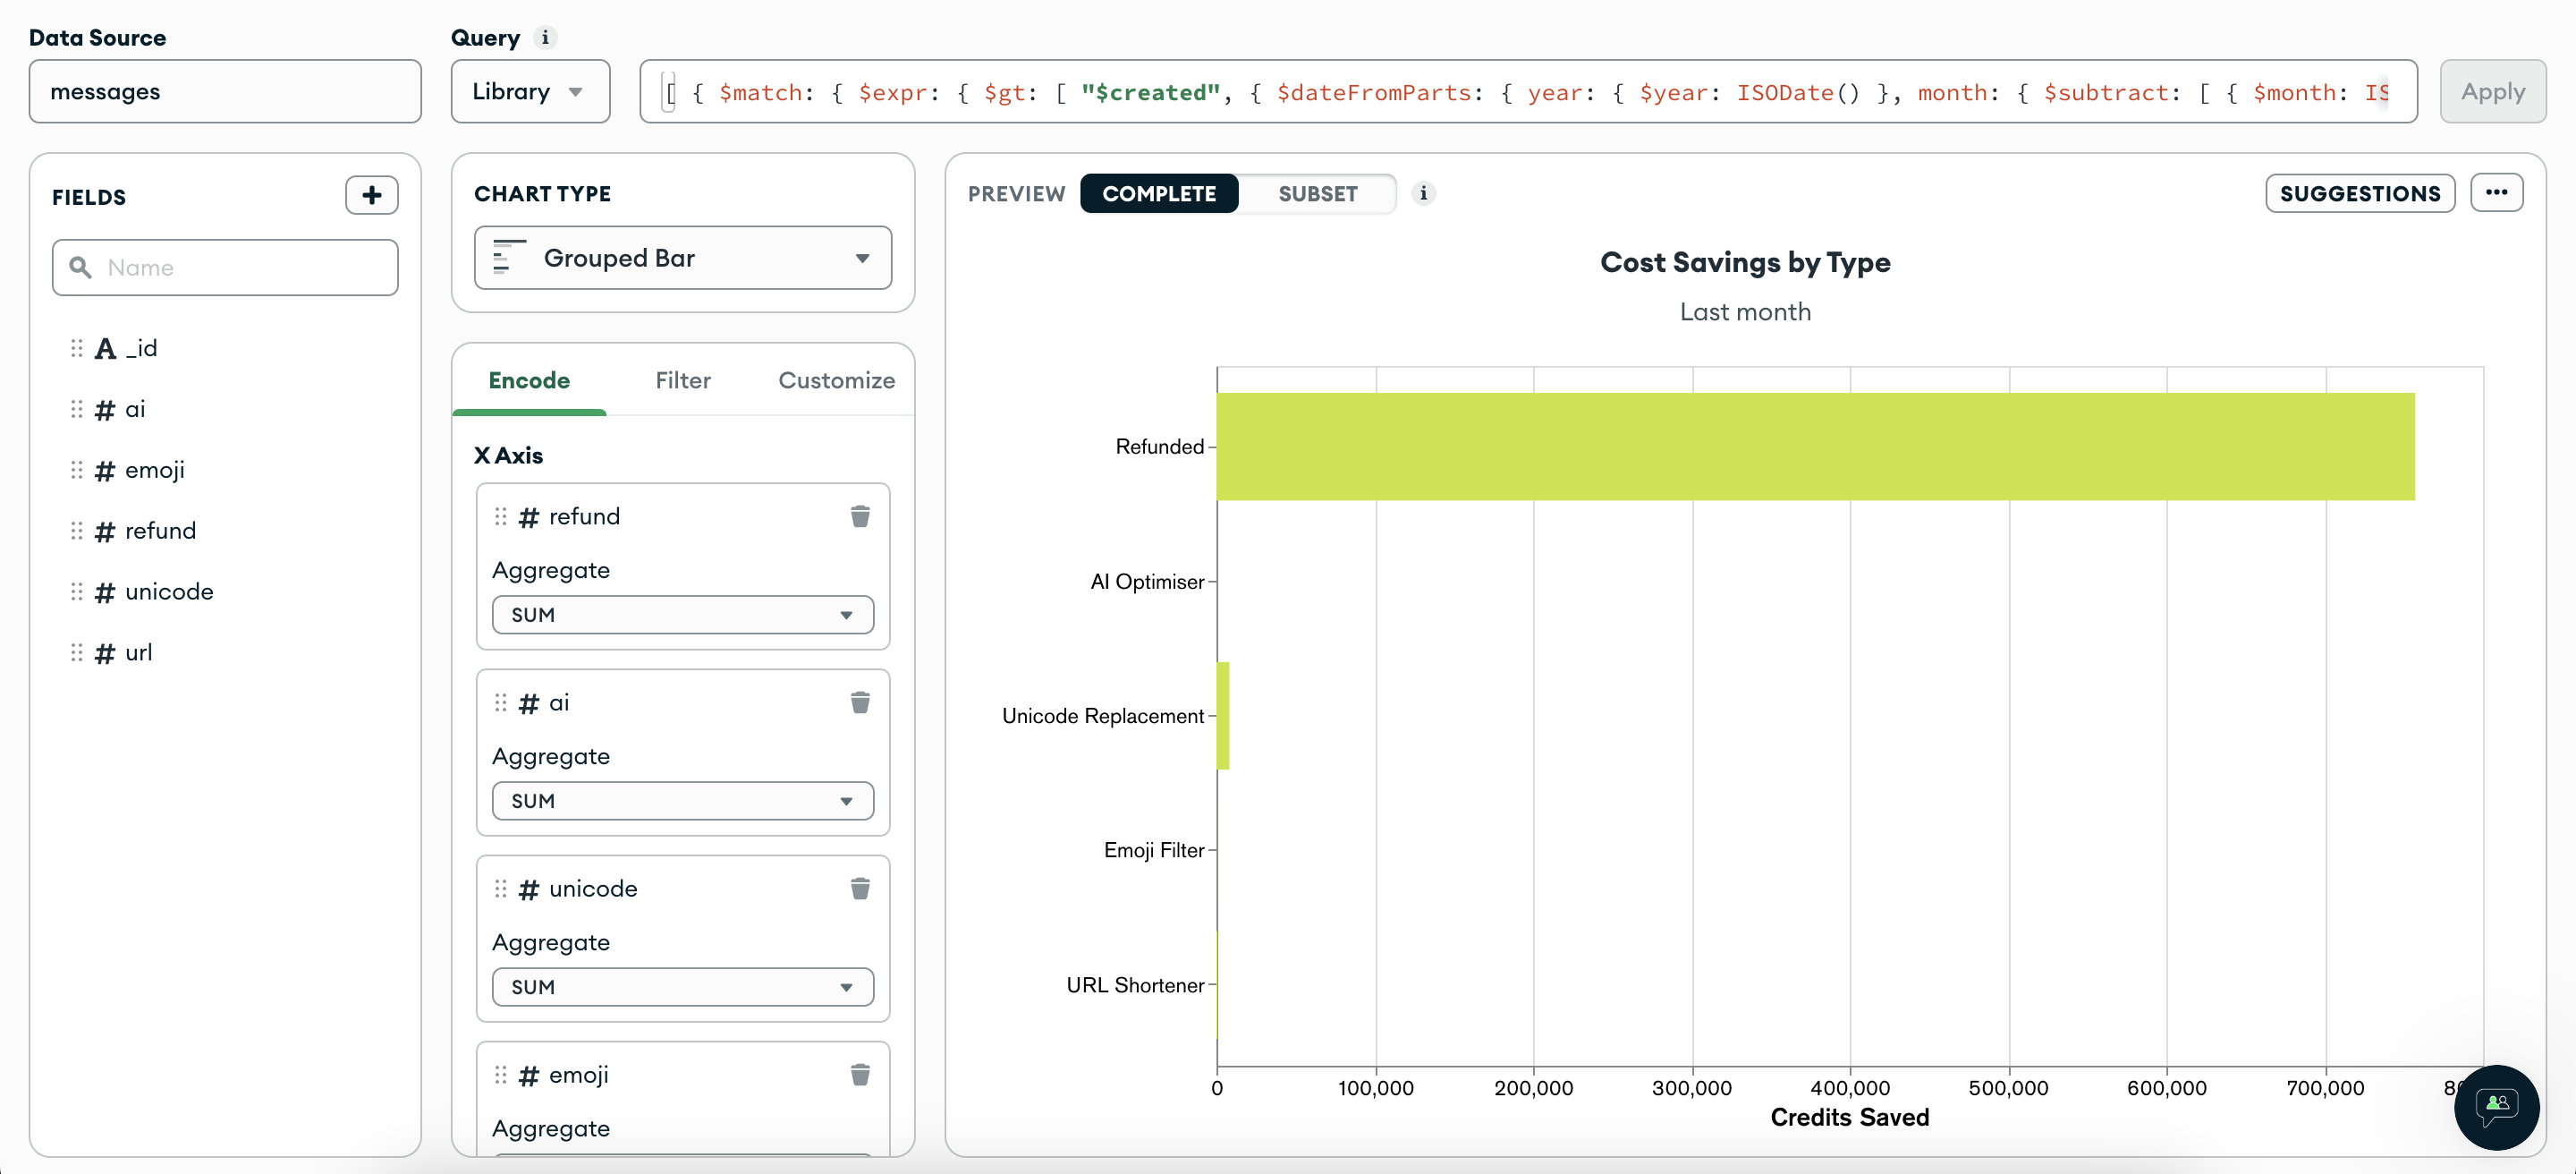Delete the unicode encoding with trash icon
The image size is (2576, 1174).
click(x=860, y=888)
